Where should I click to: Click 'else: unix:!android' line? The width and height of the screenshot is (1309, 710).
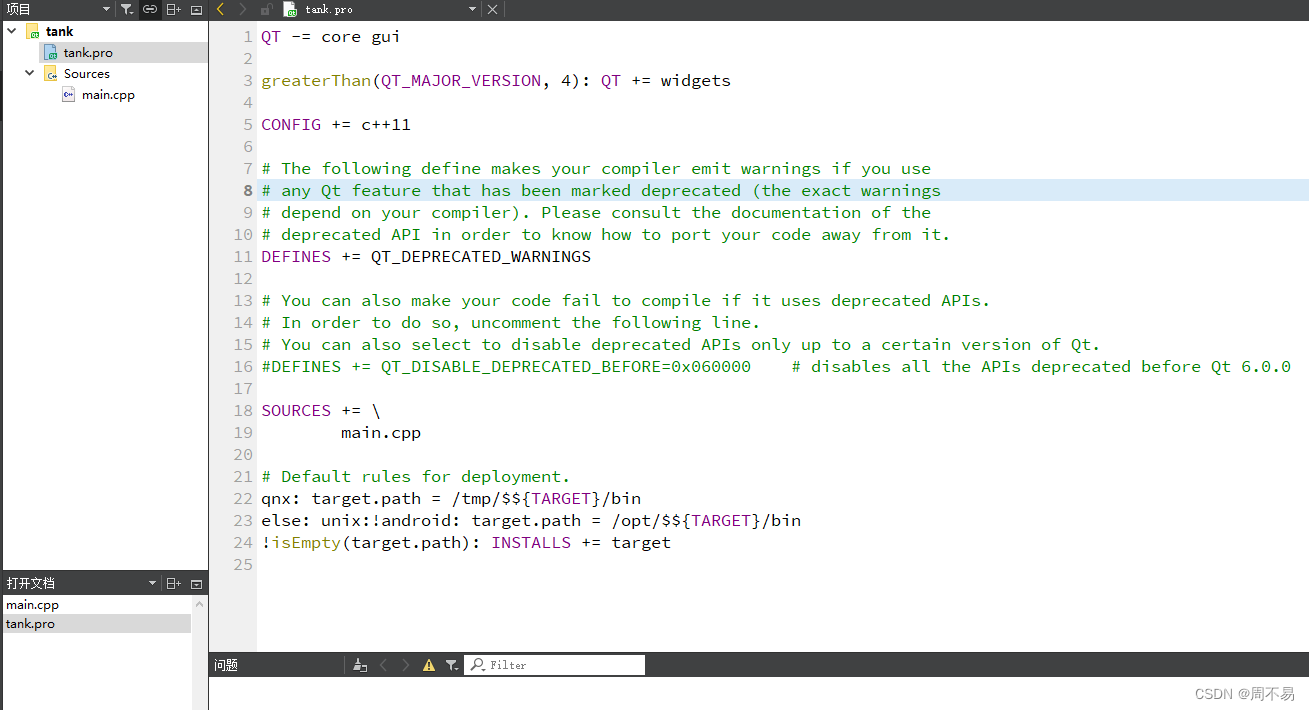coord(531,521)
